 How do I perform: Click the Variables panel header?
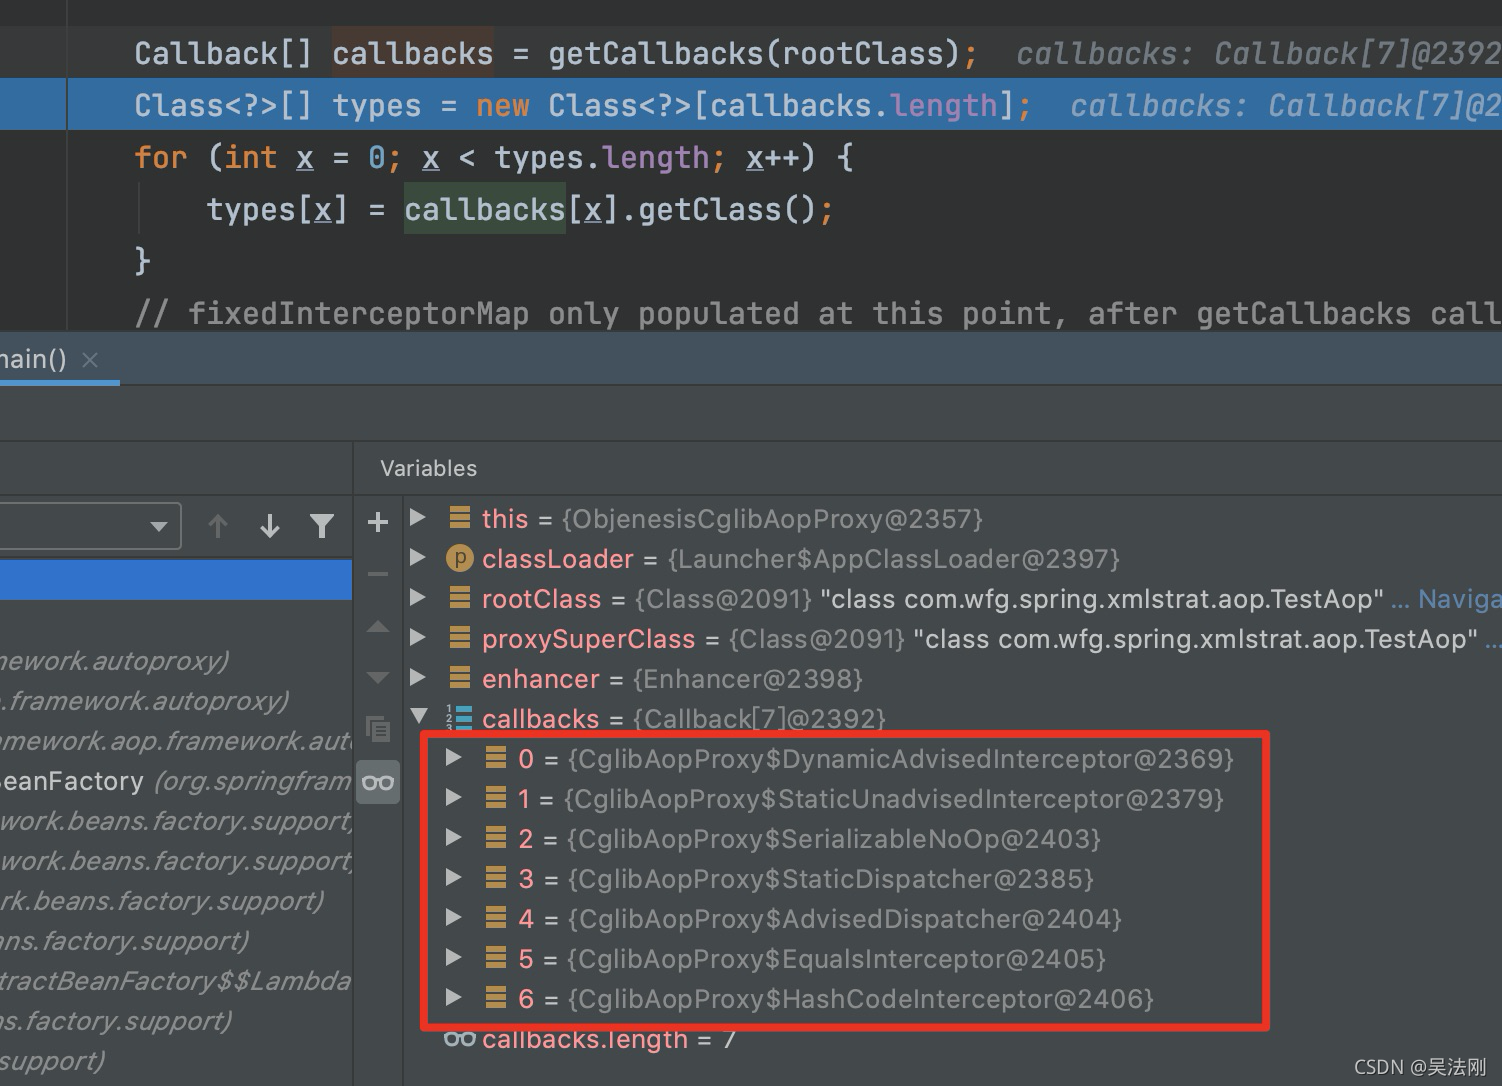(x=429, y=468)
